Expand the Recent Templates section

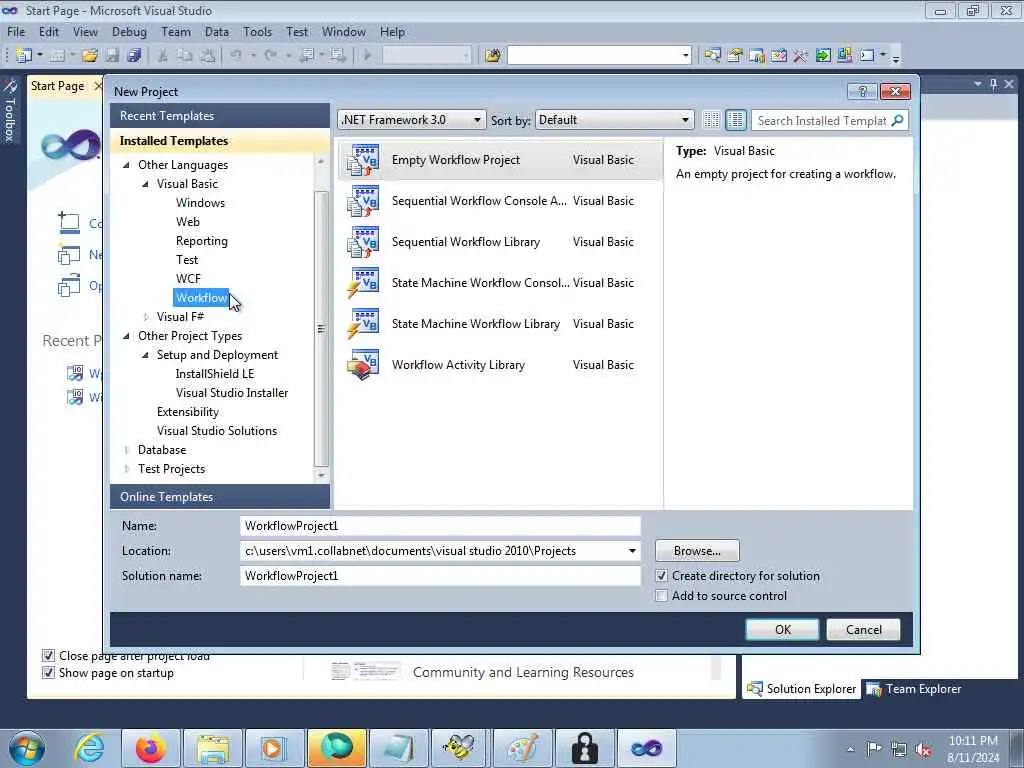tap(220, 116)
